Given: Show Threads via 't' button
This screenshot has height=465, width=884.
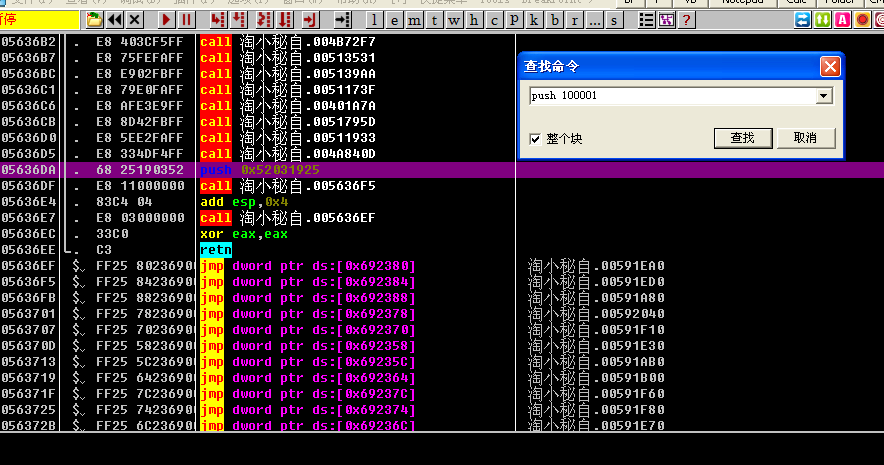Looking at the screenshot, I should pyautogui.click(x=434, y=20).
